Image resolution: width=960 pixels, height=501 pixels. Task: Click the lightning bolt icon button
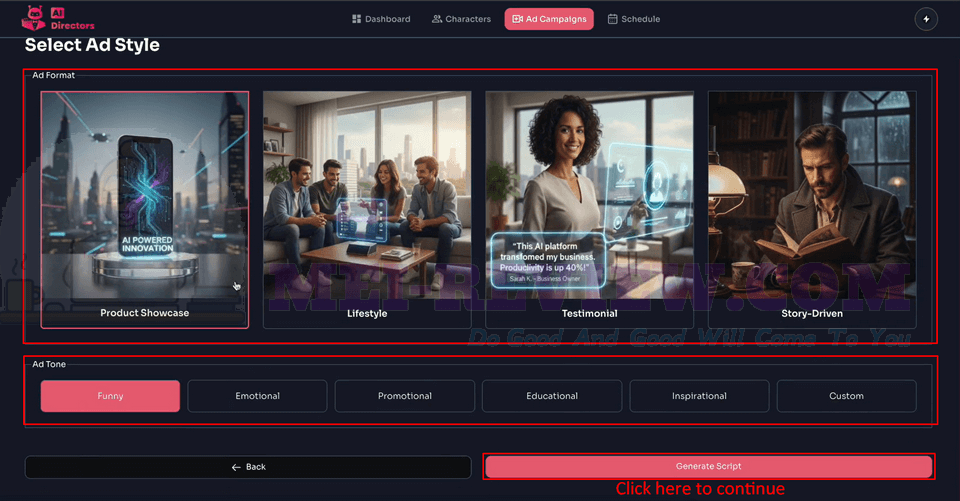click(926, 19)
